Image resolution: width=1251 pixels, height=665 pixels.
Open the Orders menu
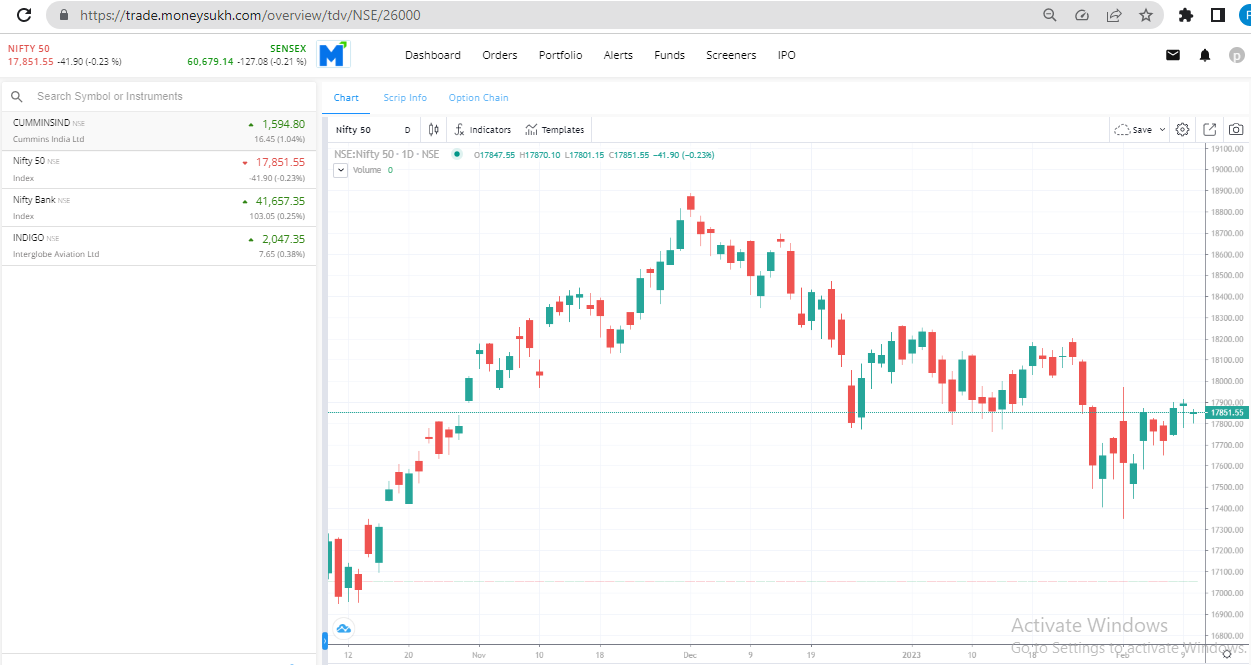pos(500,55)
